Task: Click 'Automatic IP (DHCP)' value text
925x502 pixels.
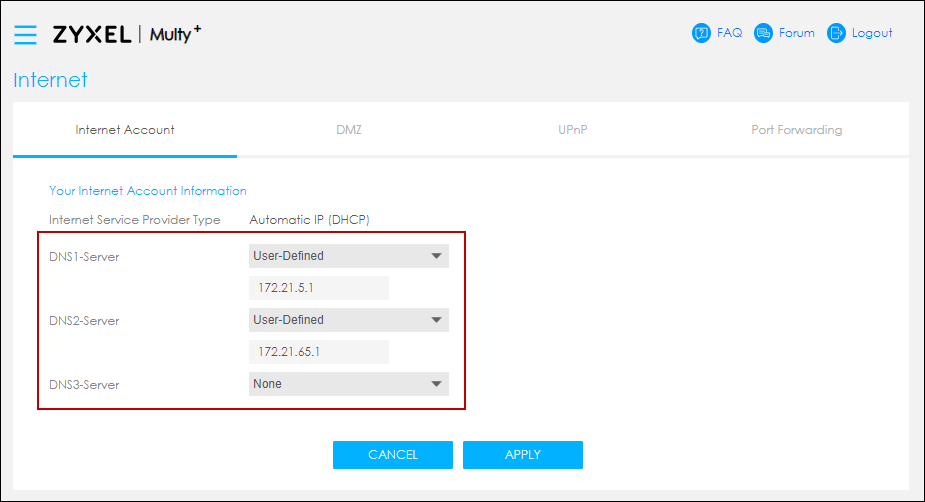Action: [309, 219]
